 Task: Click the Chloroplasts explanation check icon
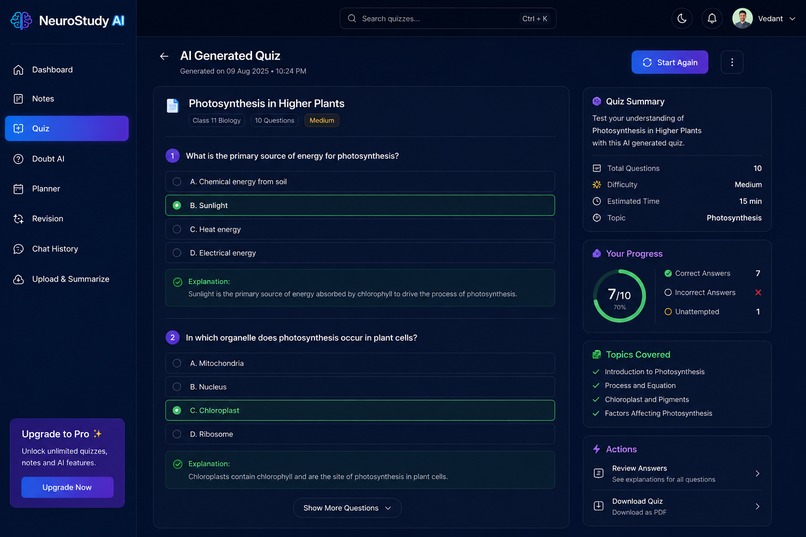[177, 464]
